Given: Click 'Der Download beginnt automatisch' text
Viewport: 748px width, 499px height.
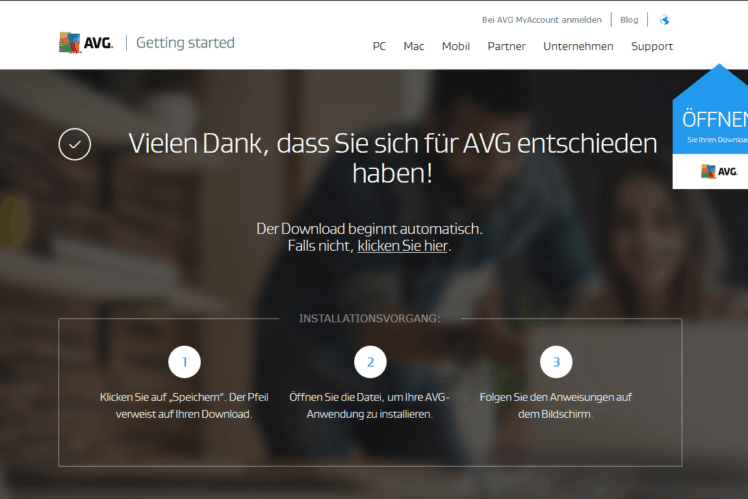Looking at the screenshot, I should tap(369, 229).
